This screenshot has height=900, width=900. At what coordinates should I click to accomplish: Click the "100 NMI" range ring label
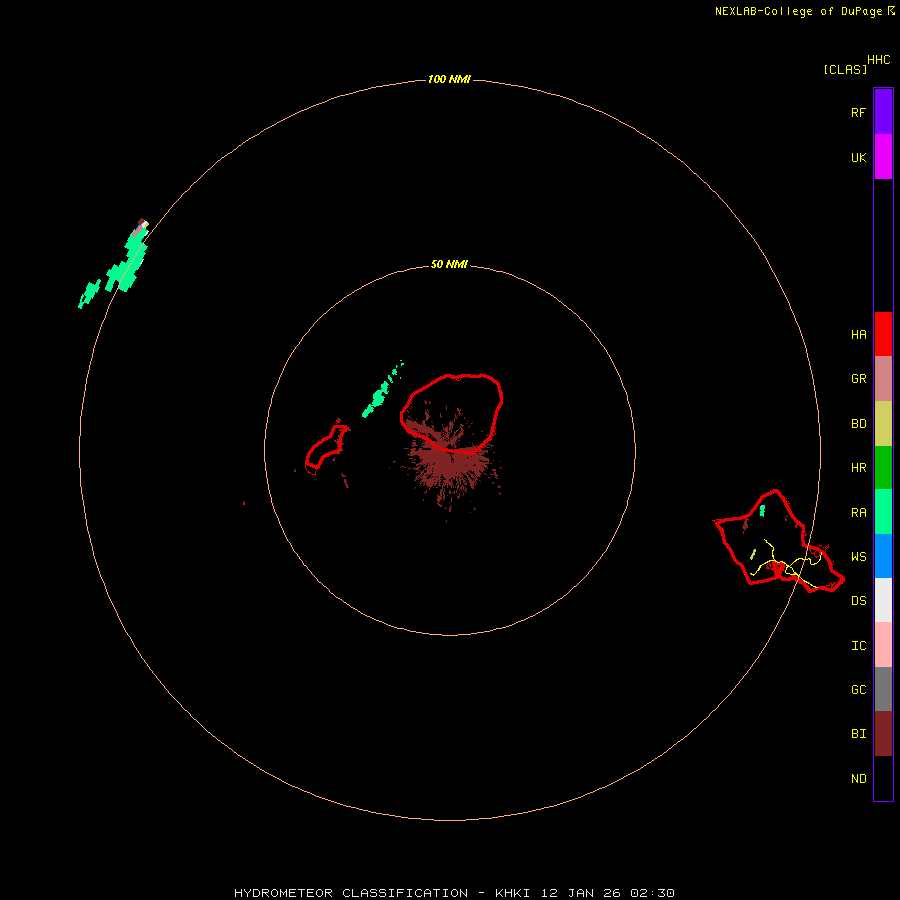[x=449, y=79]
